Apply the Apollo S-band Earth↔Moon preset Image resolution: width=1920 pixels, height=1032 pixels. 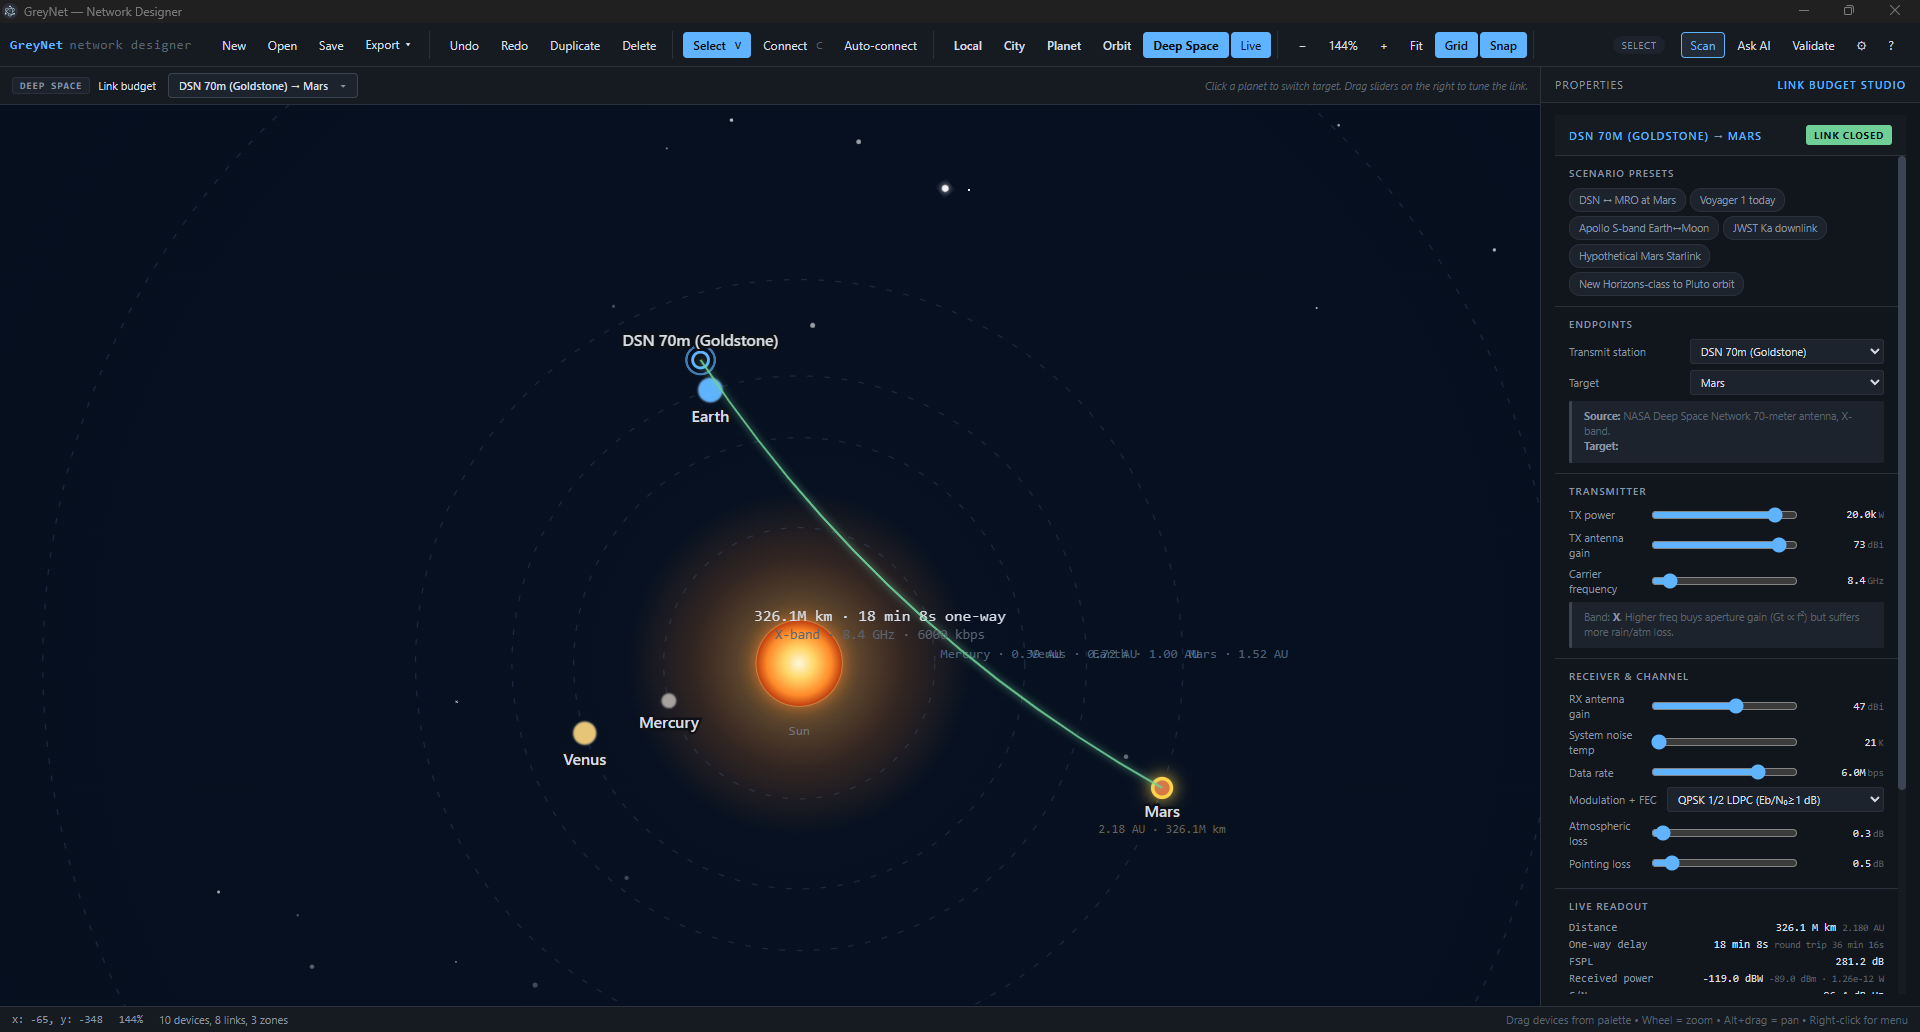click(x=1643, y=228)
